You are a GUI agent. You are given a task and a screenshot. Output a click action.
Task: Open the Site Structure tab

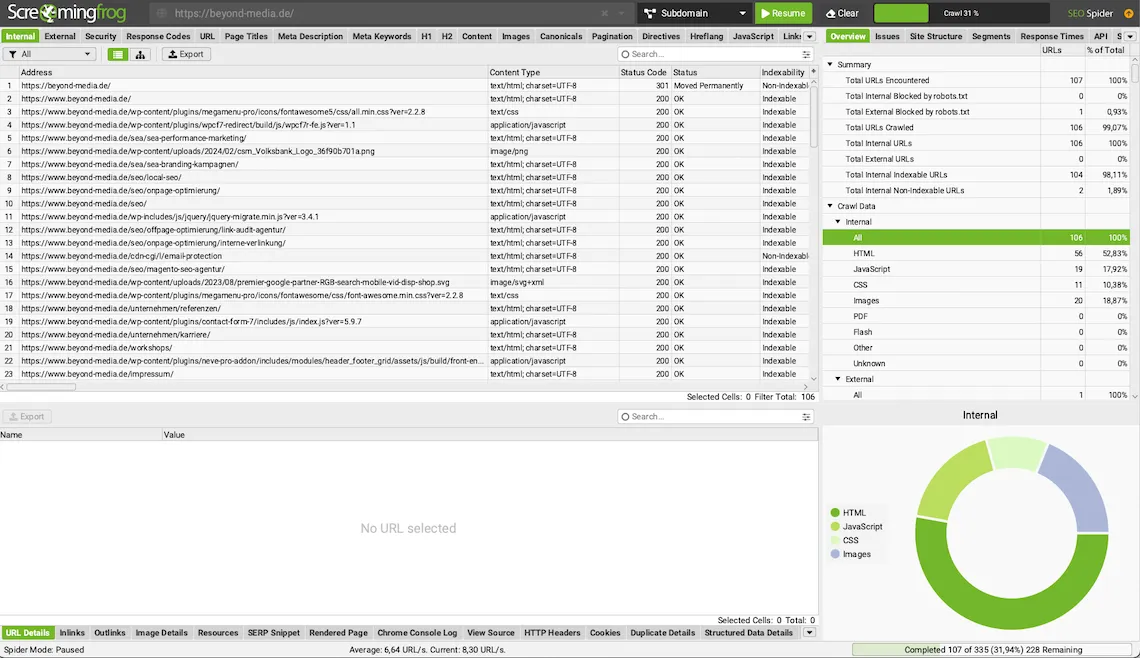(936, 36)
